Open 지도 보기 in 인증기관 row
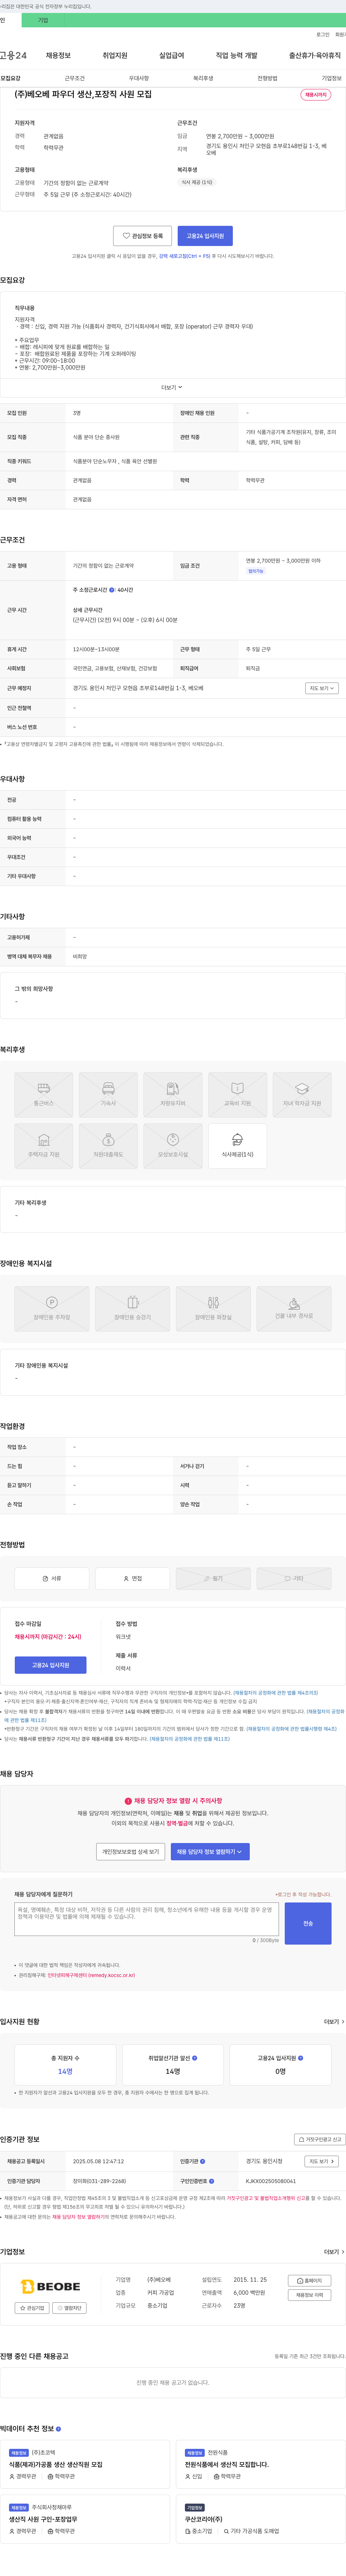This screenshot has width=346, height=2576. pyautogui.click(x=321, y=2161)
